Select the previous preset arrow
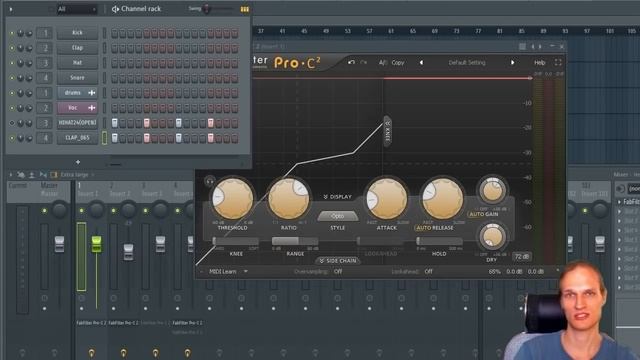 421,62
